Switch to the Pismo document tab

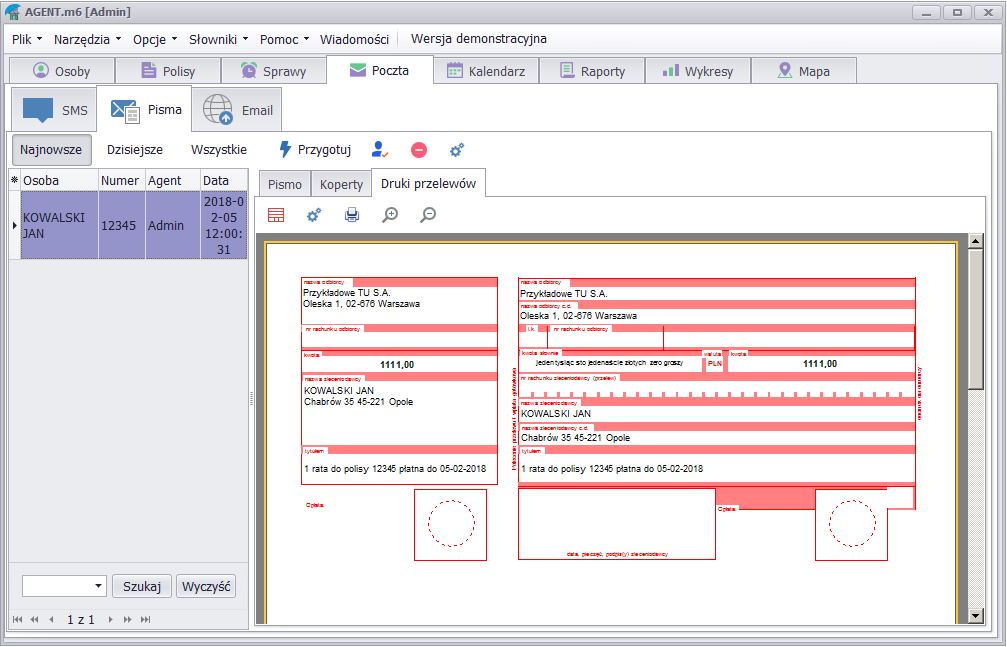pyautogui.click(x=285, y=184)
